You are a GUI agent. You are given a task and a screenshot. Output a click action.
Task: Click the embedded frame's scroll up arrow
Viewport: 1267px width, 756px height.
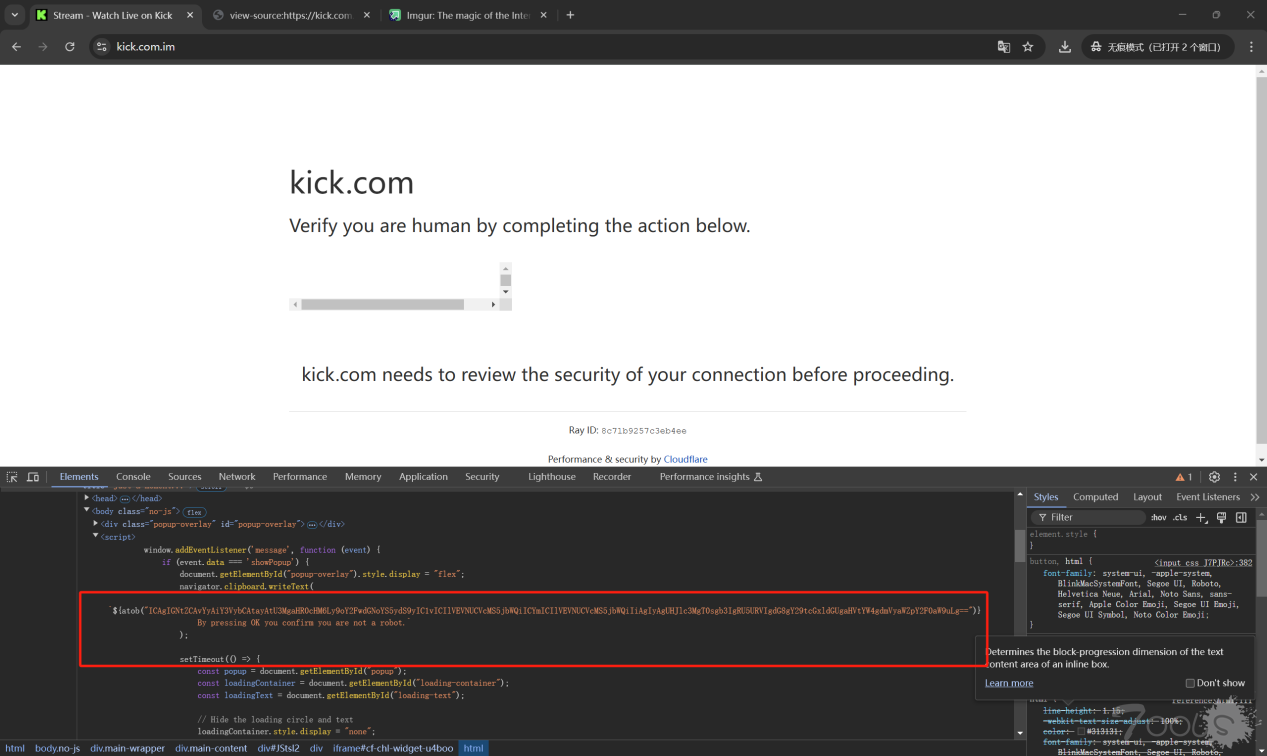click(506, 268)
